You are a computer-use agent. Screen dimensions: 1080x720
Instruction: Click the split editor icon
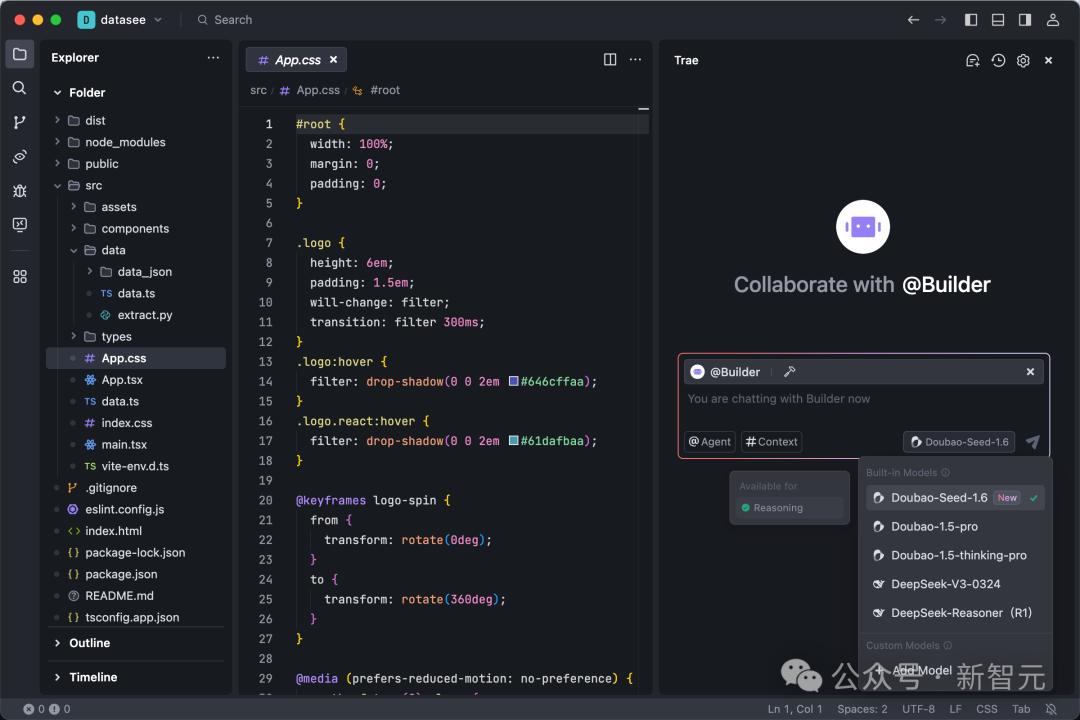610,60
